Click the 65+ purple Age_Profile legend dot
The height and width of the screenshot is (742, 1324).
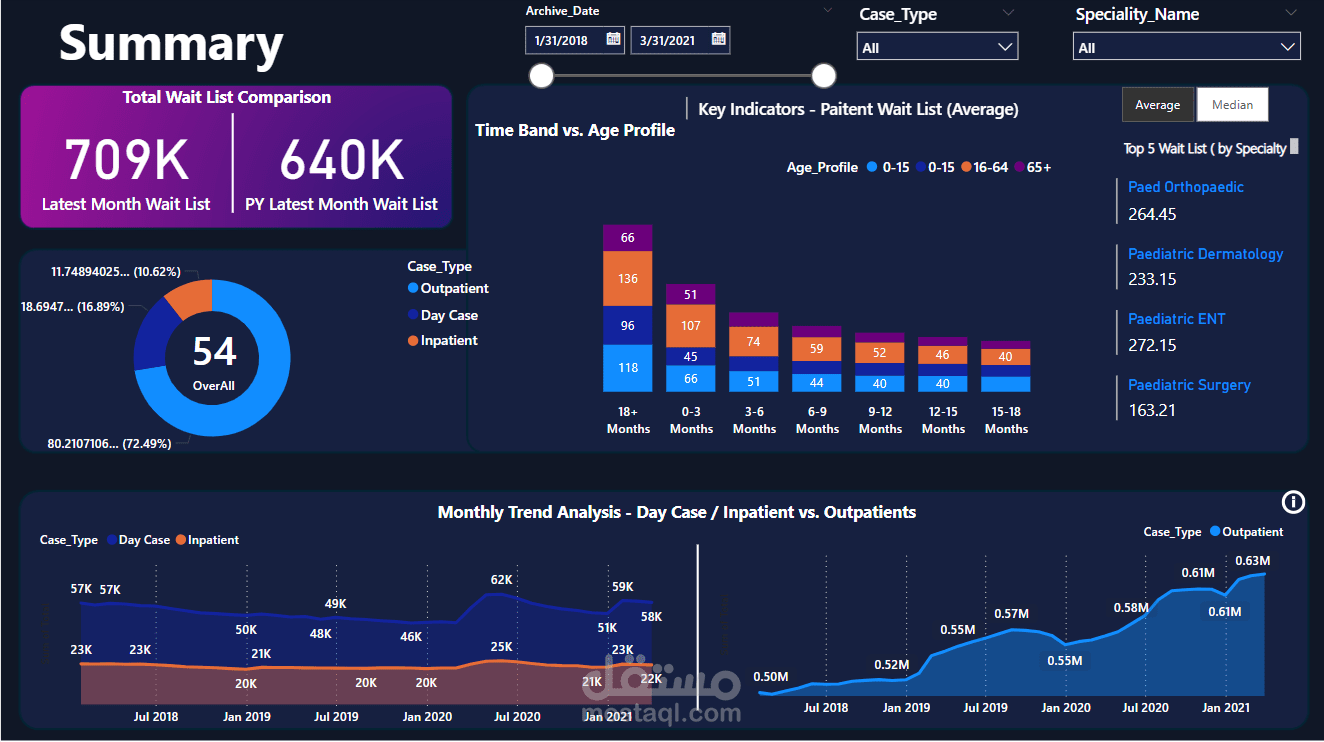(1020, 168)
